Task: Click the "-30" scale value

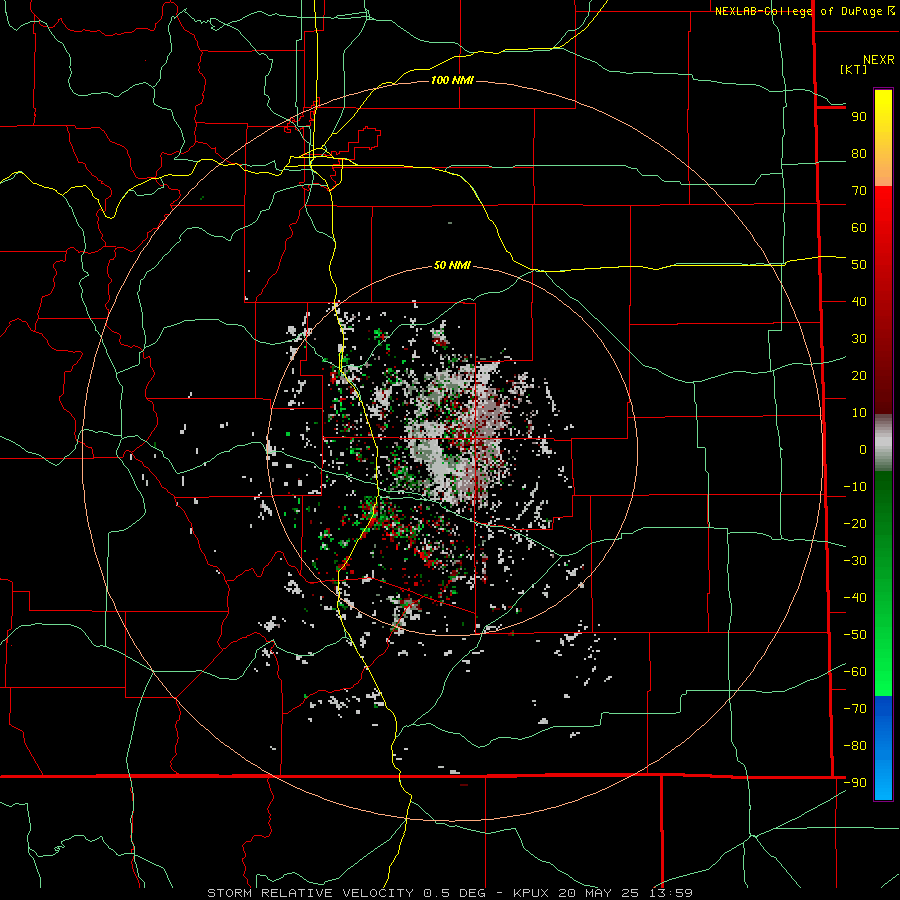Action: (855, 561)
